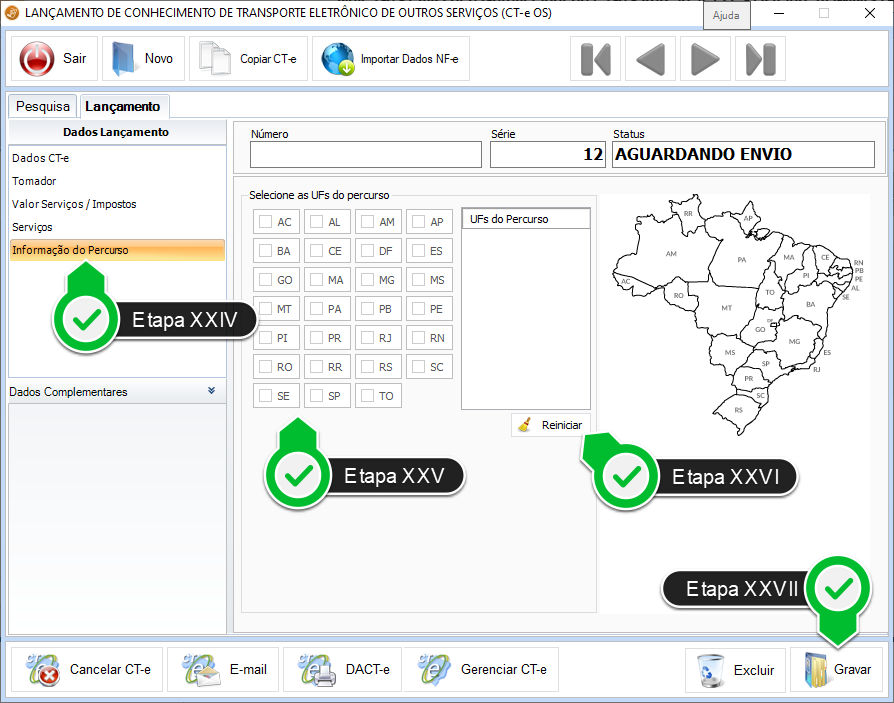Expand the Dados Complementares panel
This screenshot has width=894, height=703.
pyautogui.click(x=211, y=391)
